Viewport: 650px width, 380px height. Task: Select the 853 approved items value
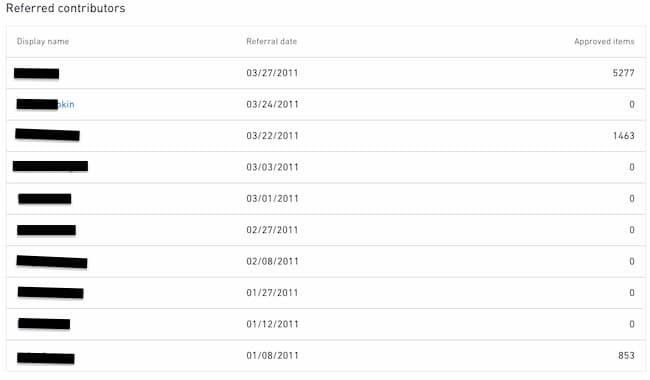click(626, 356)
